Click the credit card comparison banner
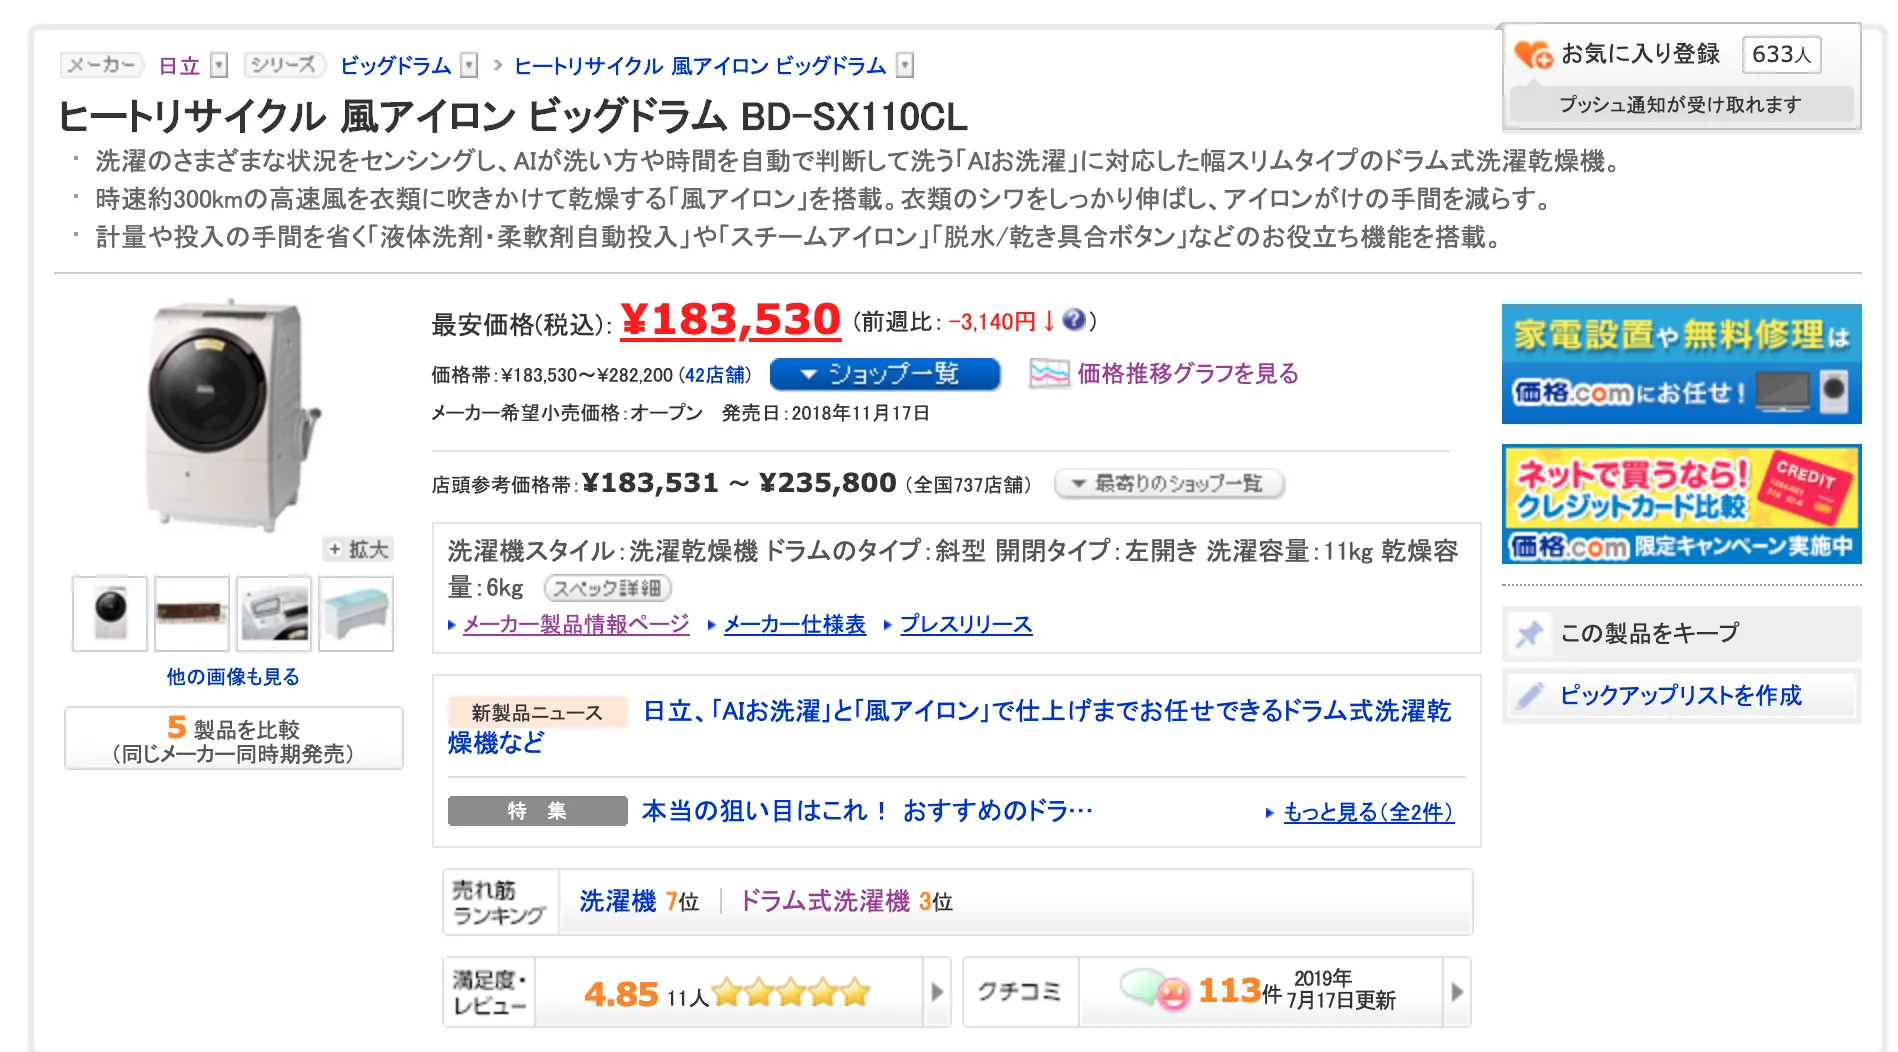Screen dimensions: 1898x1052 1680,504
